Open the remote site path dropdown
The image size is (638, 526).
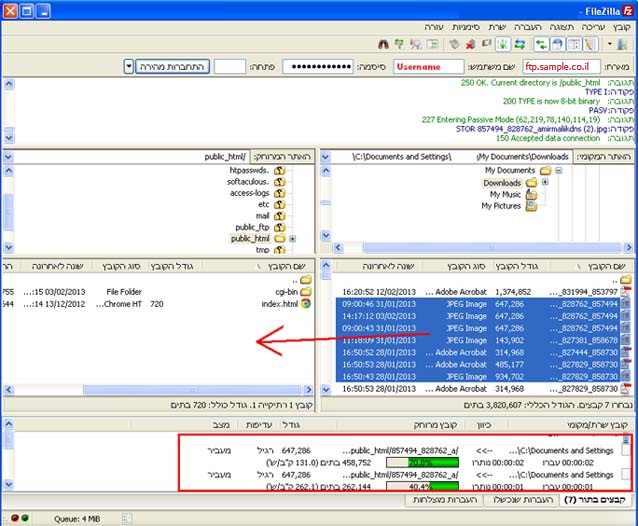(x=8, y=157)
